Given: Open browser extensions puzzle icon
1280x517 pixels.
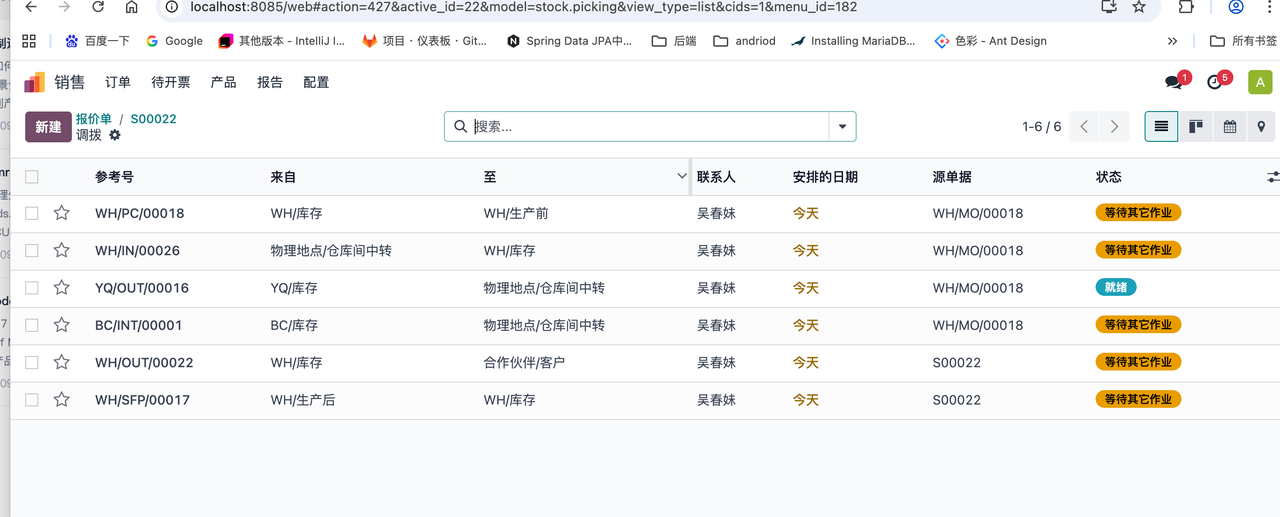Looking at the screenshot, I should pyautogui.click(x=1186, y=7).
